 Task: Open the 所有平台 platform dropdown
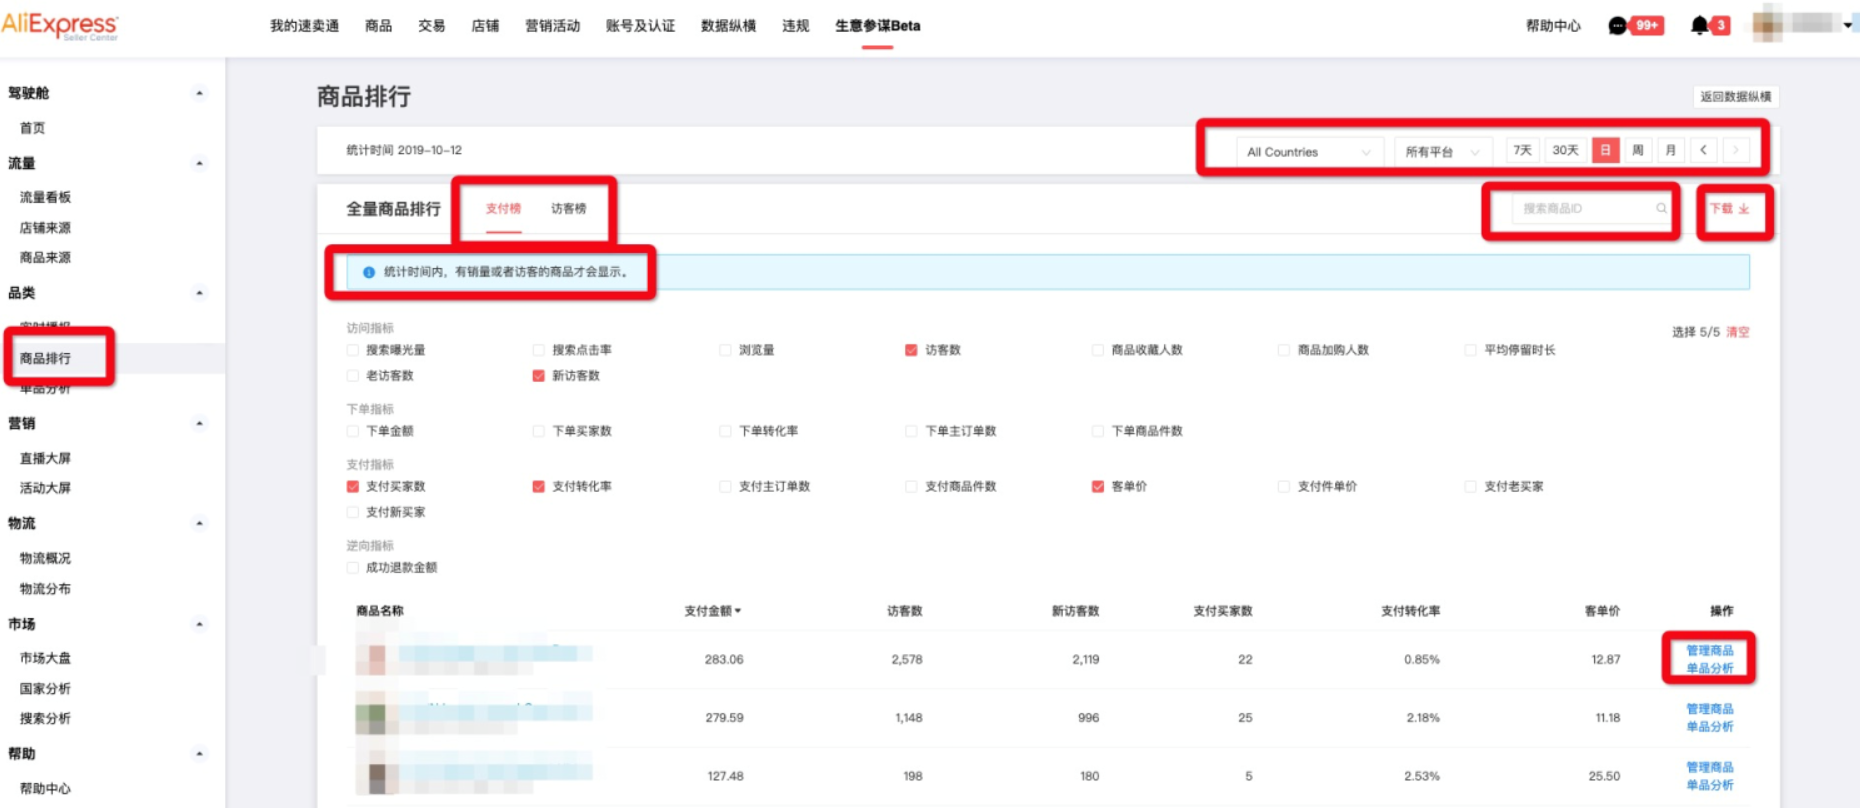coord(1441,152)
